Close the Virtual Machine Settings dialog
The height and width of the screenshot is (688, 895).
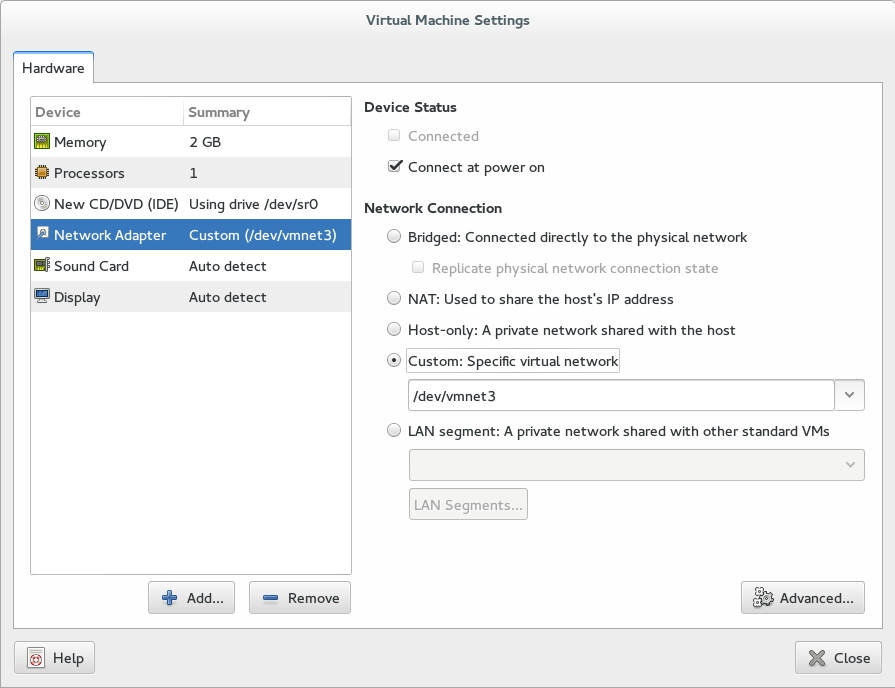[838, 658]
